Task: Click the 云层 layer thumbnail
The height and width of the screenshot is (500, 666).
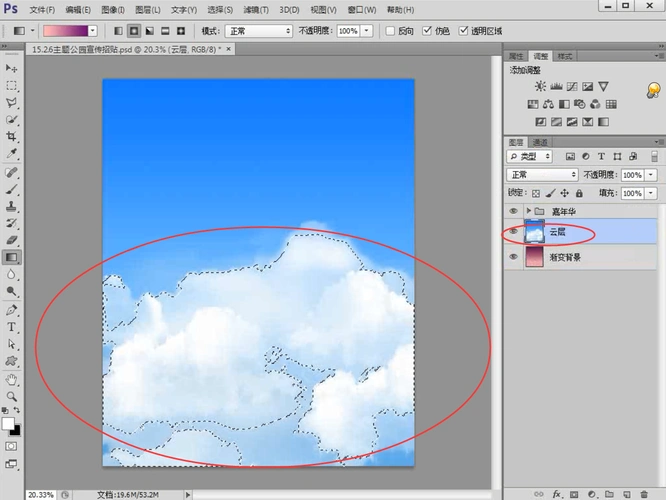Action: [x=535, y=232]
